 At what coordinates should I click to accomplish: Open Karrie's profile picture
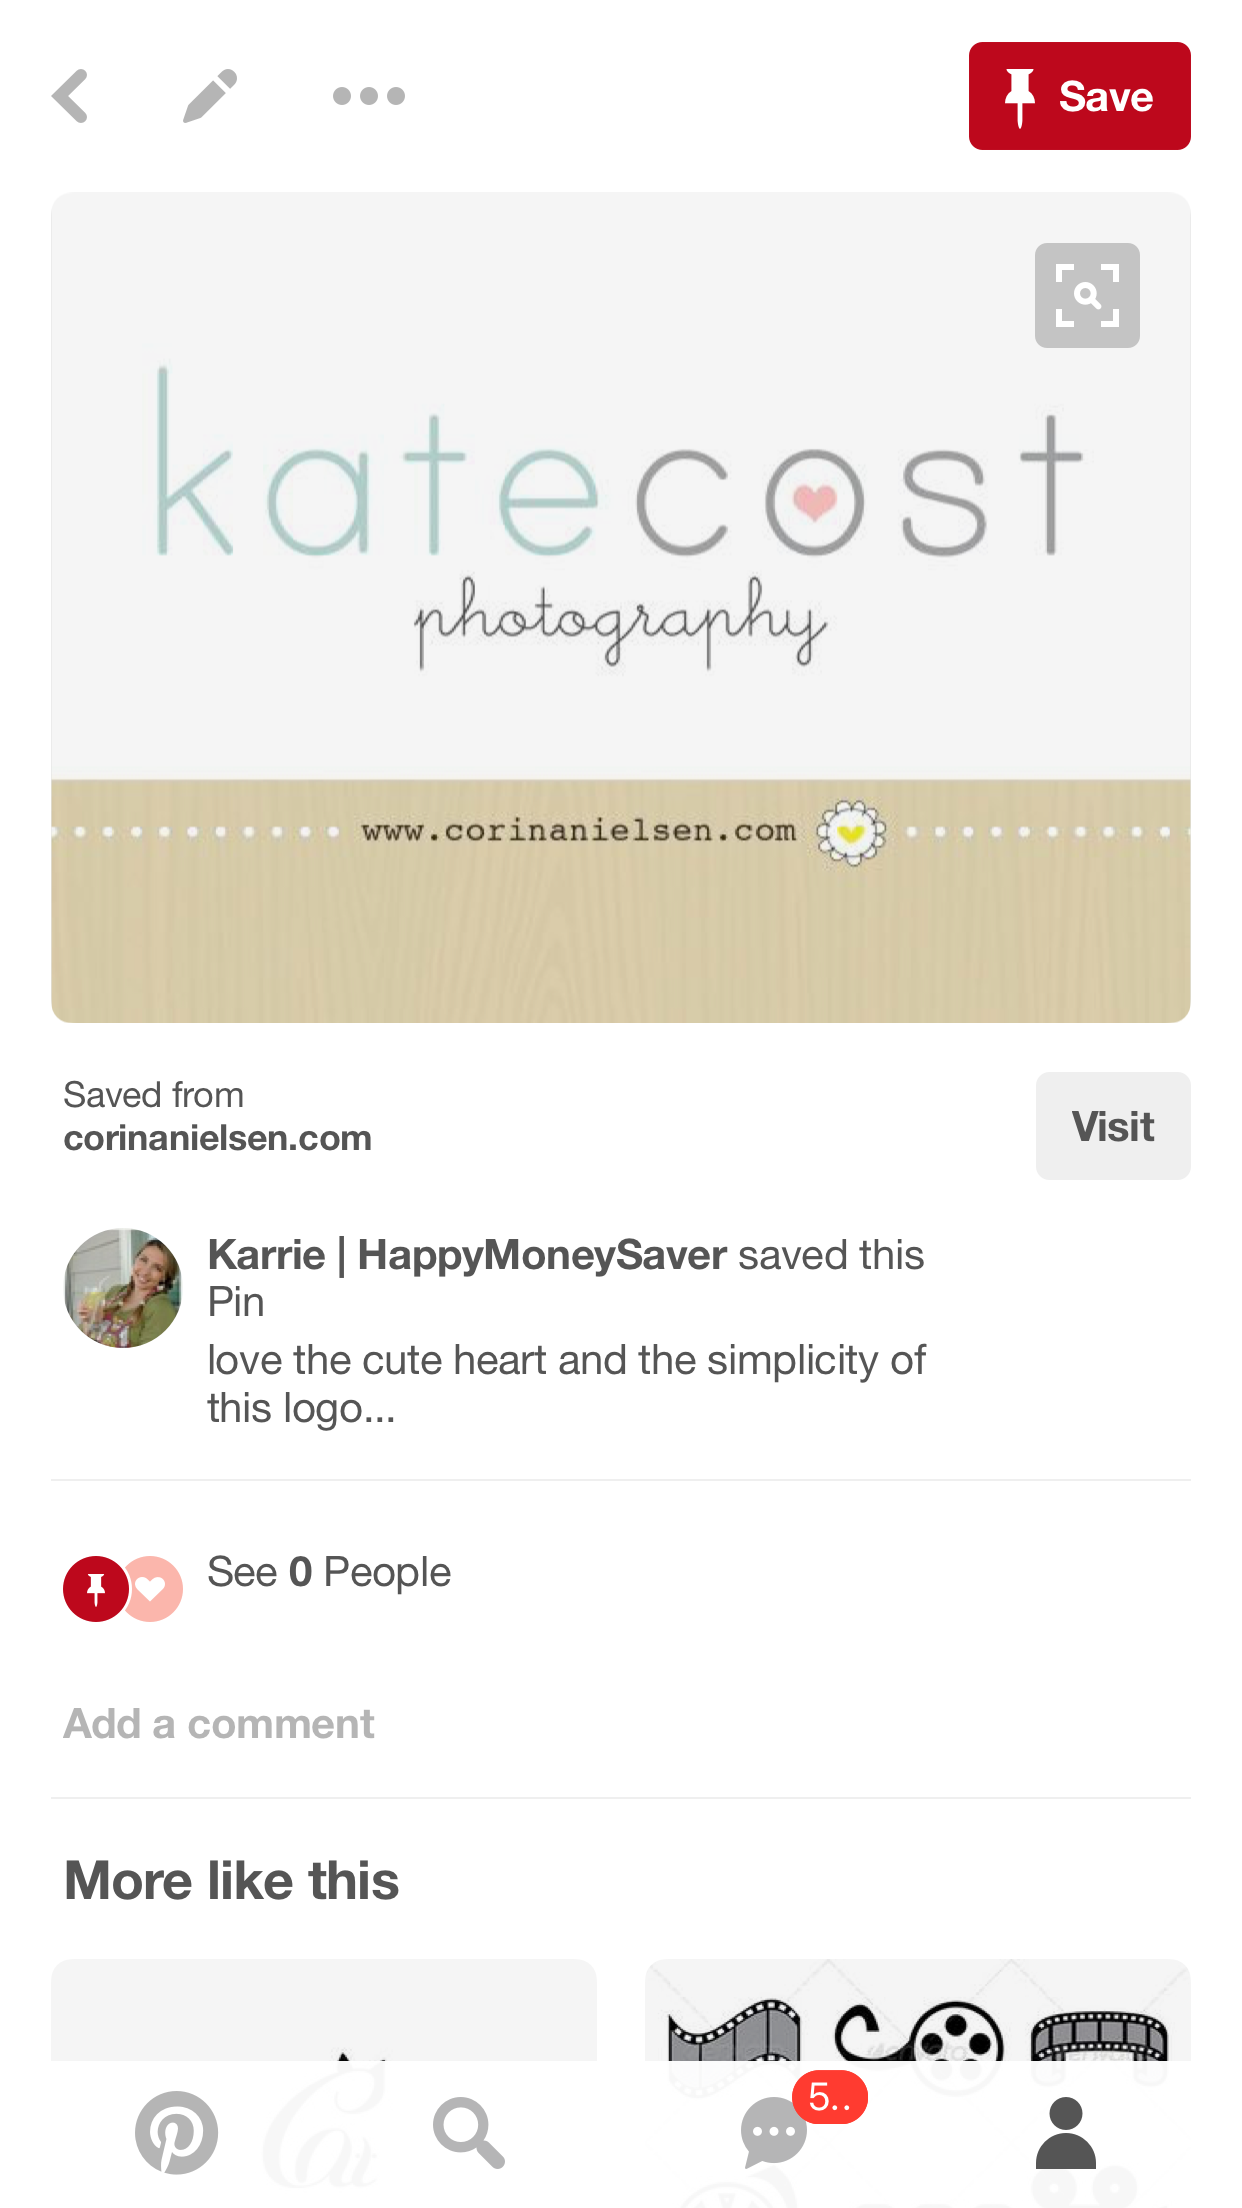point(123,1288)
